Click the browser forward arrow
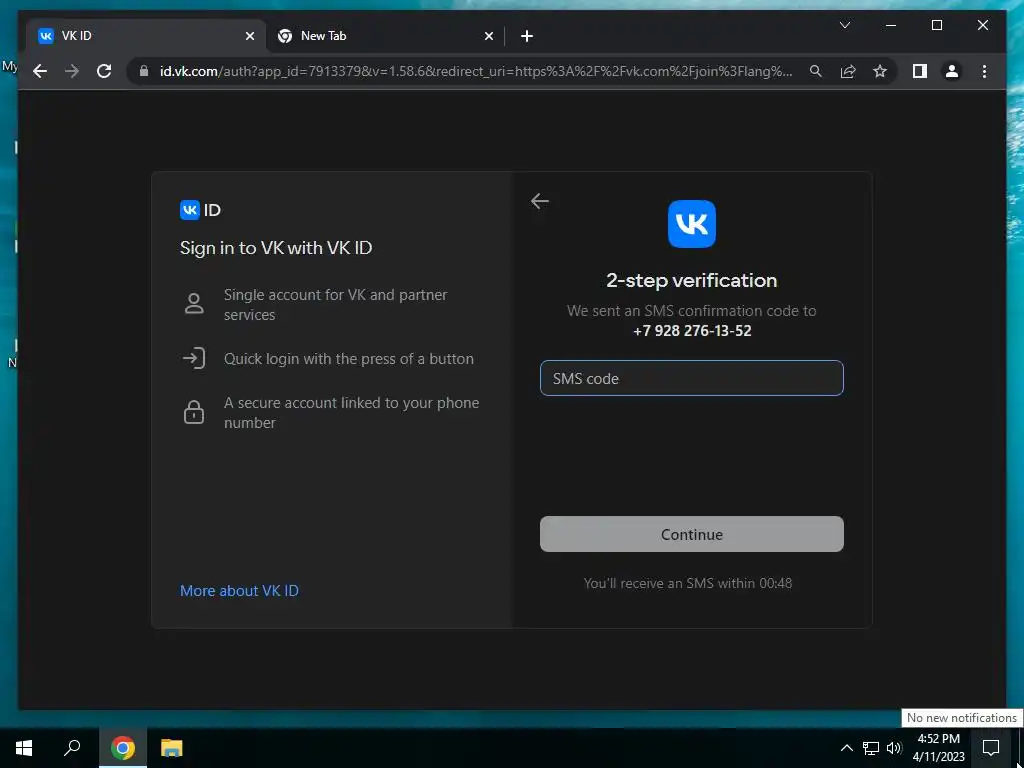 coord(72,71)
